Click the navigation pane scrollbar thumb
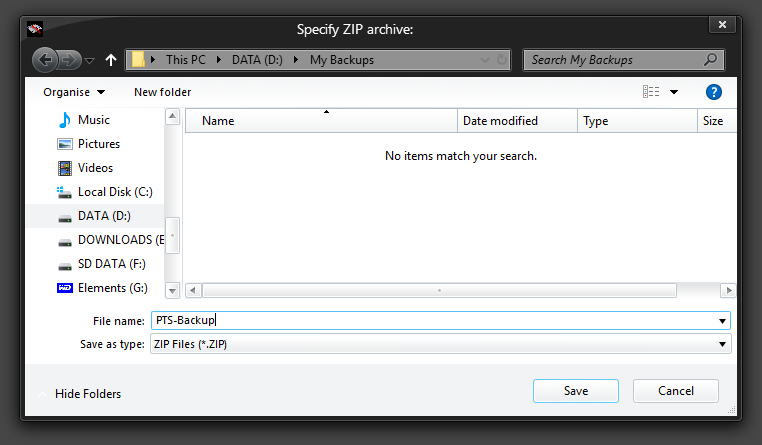Viewport: 762px width, 445px height. (x=172, y=236)
